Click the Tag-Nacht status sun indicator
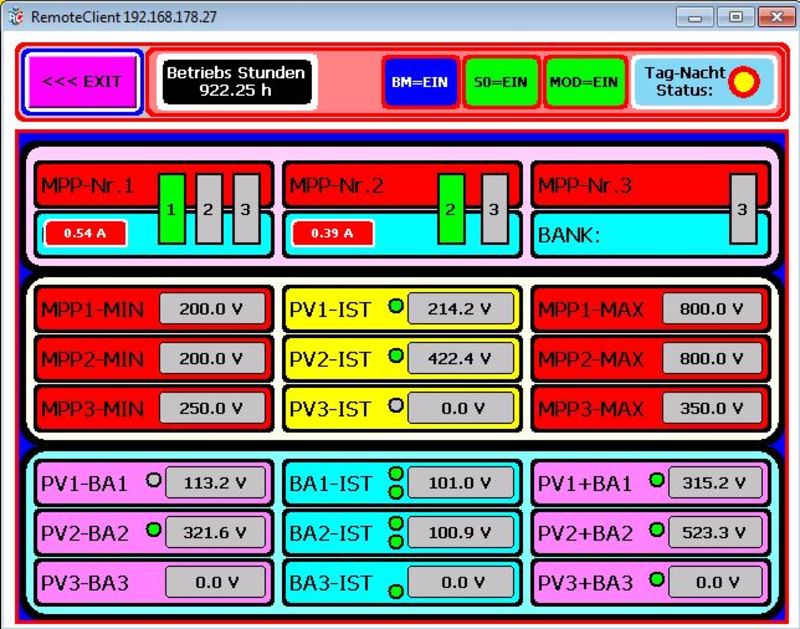Viewport: 800px width, 629px height. 743,82
